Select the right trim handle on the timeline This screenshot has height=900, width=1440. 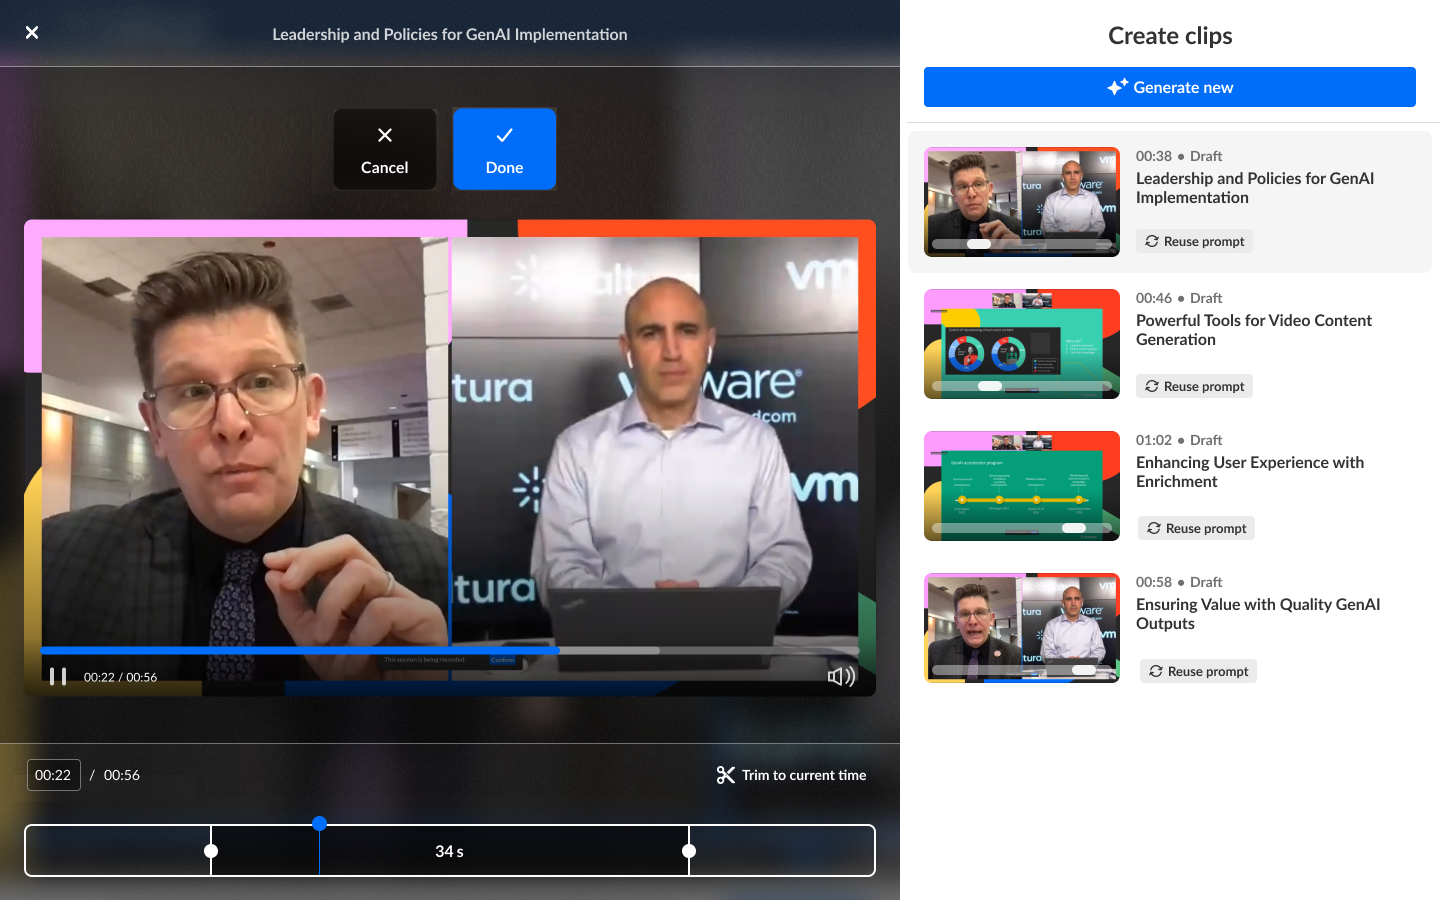tap(689, 851)
